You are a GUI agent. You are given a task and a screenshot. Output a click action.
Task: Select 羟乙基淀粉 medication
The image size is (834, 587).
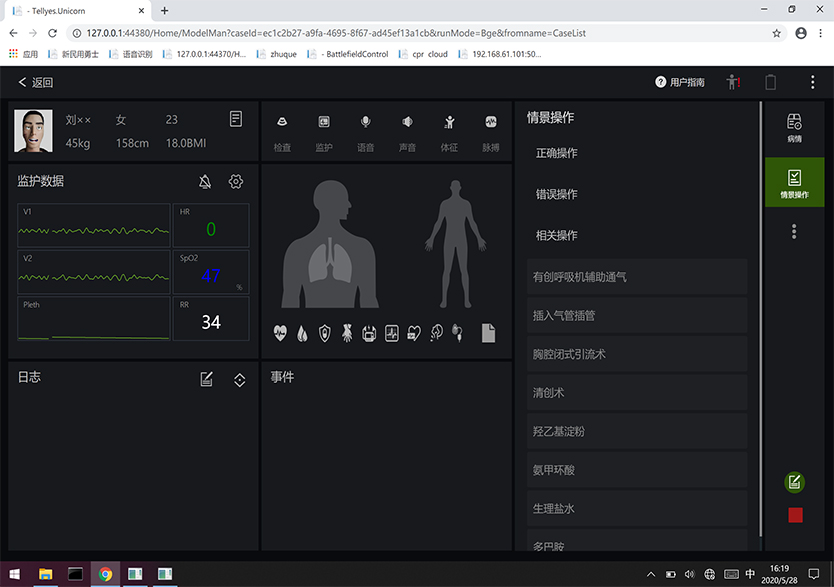(x=637, y=431)
